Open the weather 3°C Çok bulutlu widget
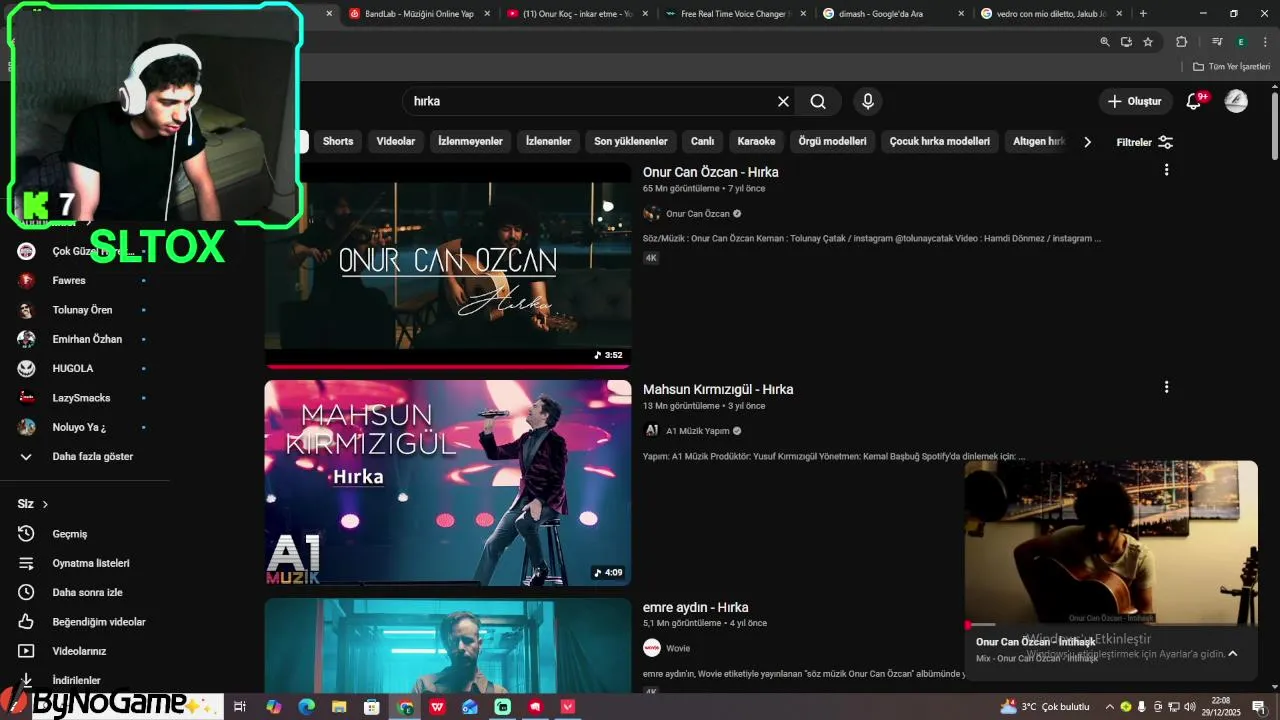Viewport: 1280px width, 720px height. 1045,706
